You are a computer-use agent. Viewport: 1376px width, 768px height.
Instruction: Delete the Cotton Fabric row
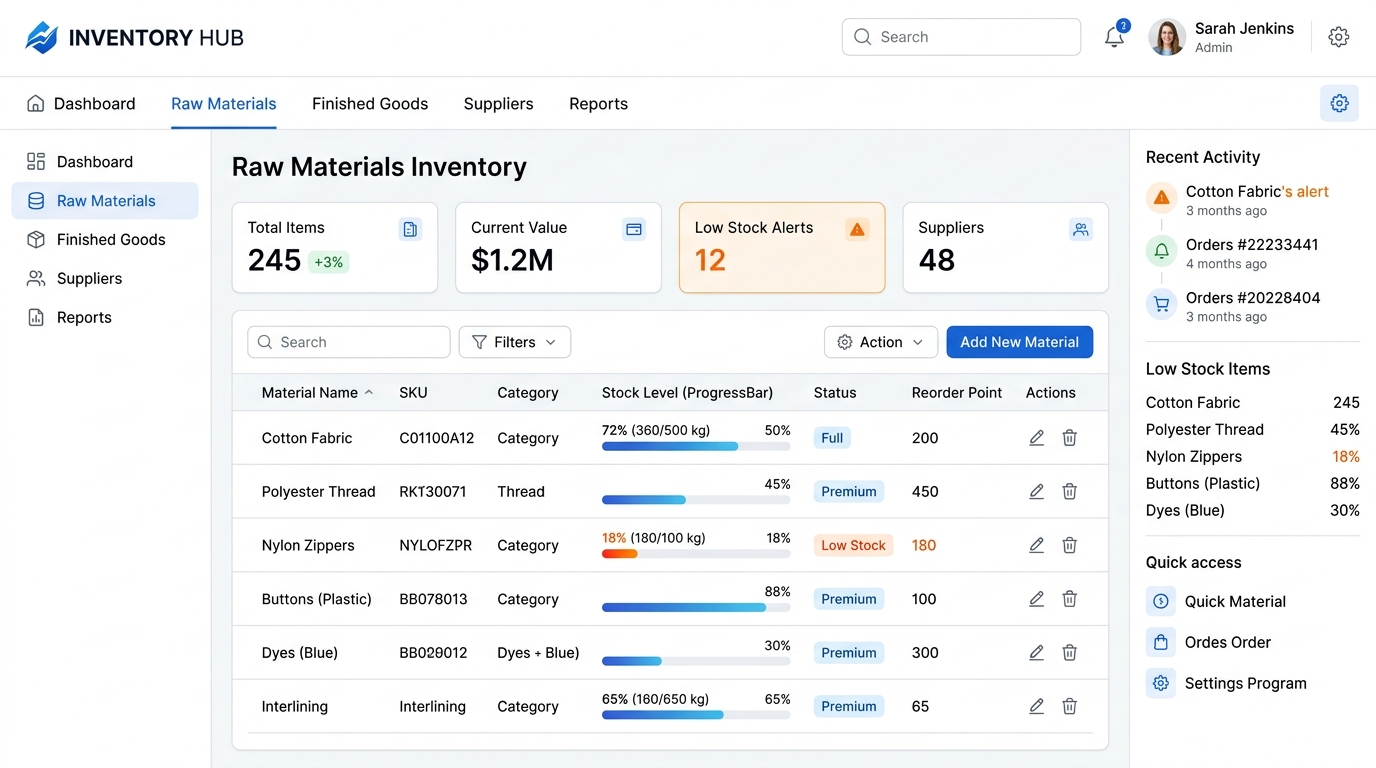1069,438
